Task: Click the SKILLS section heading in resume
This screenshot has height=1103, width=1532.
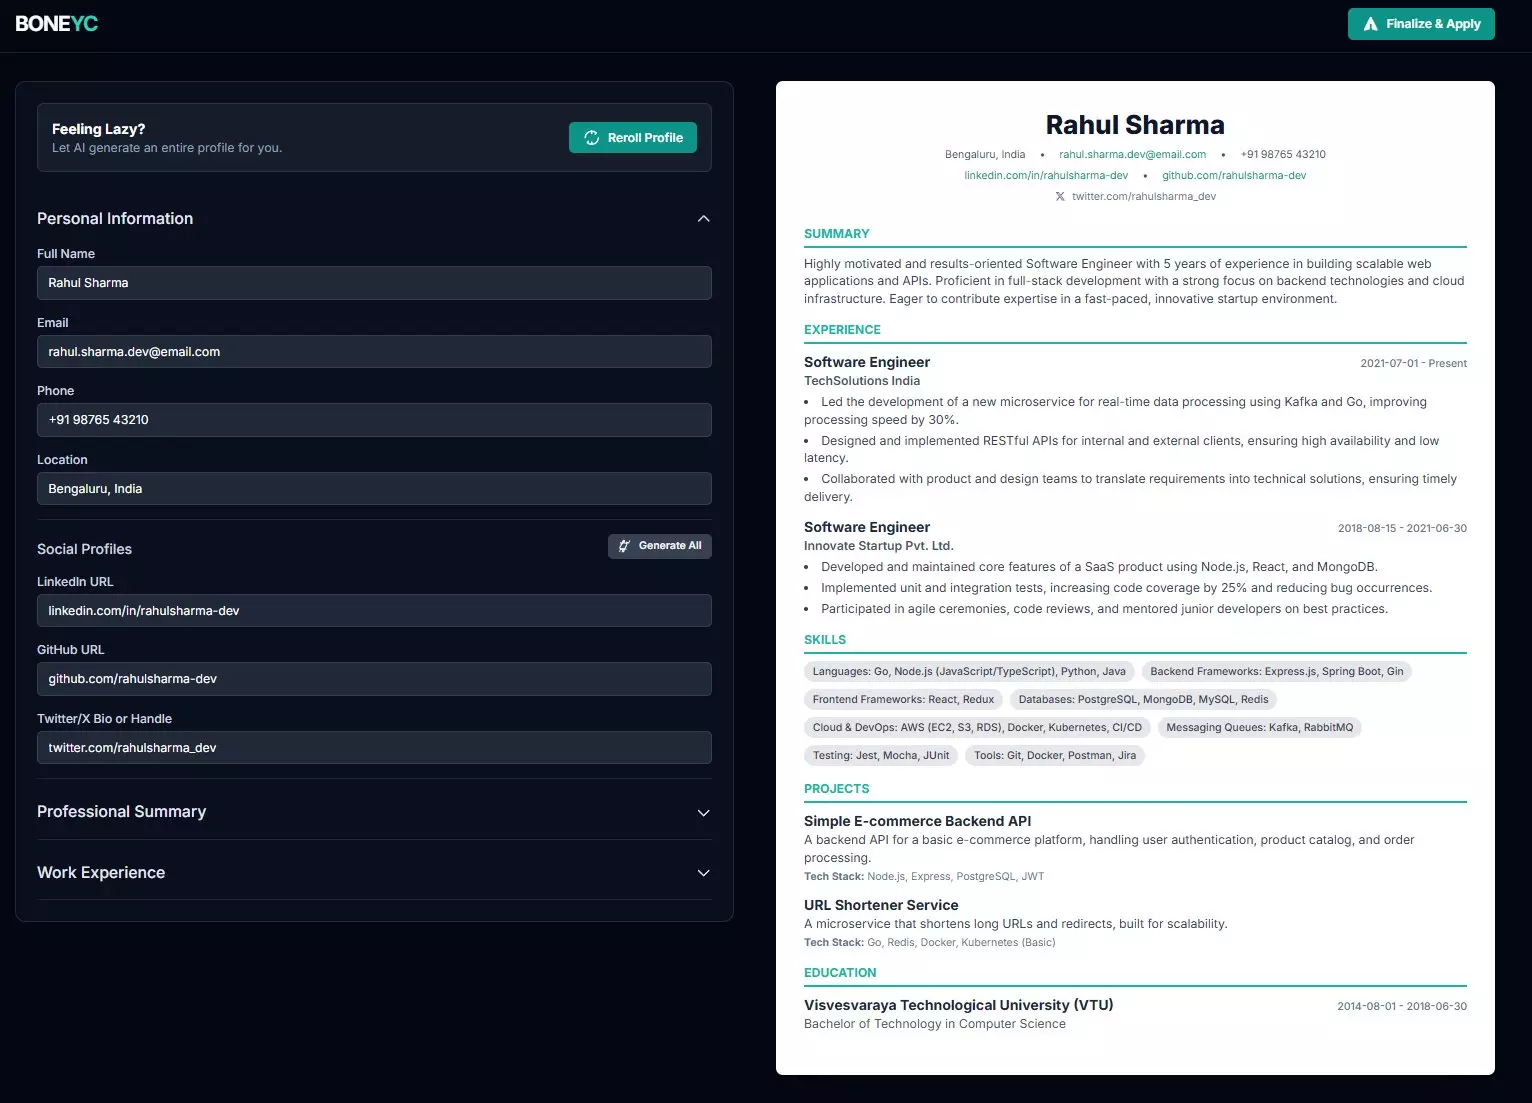Action: pyautogui.click(x=825, y=640)
